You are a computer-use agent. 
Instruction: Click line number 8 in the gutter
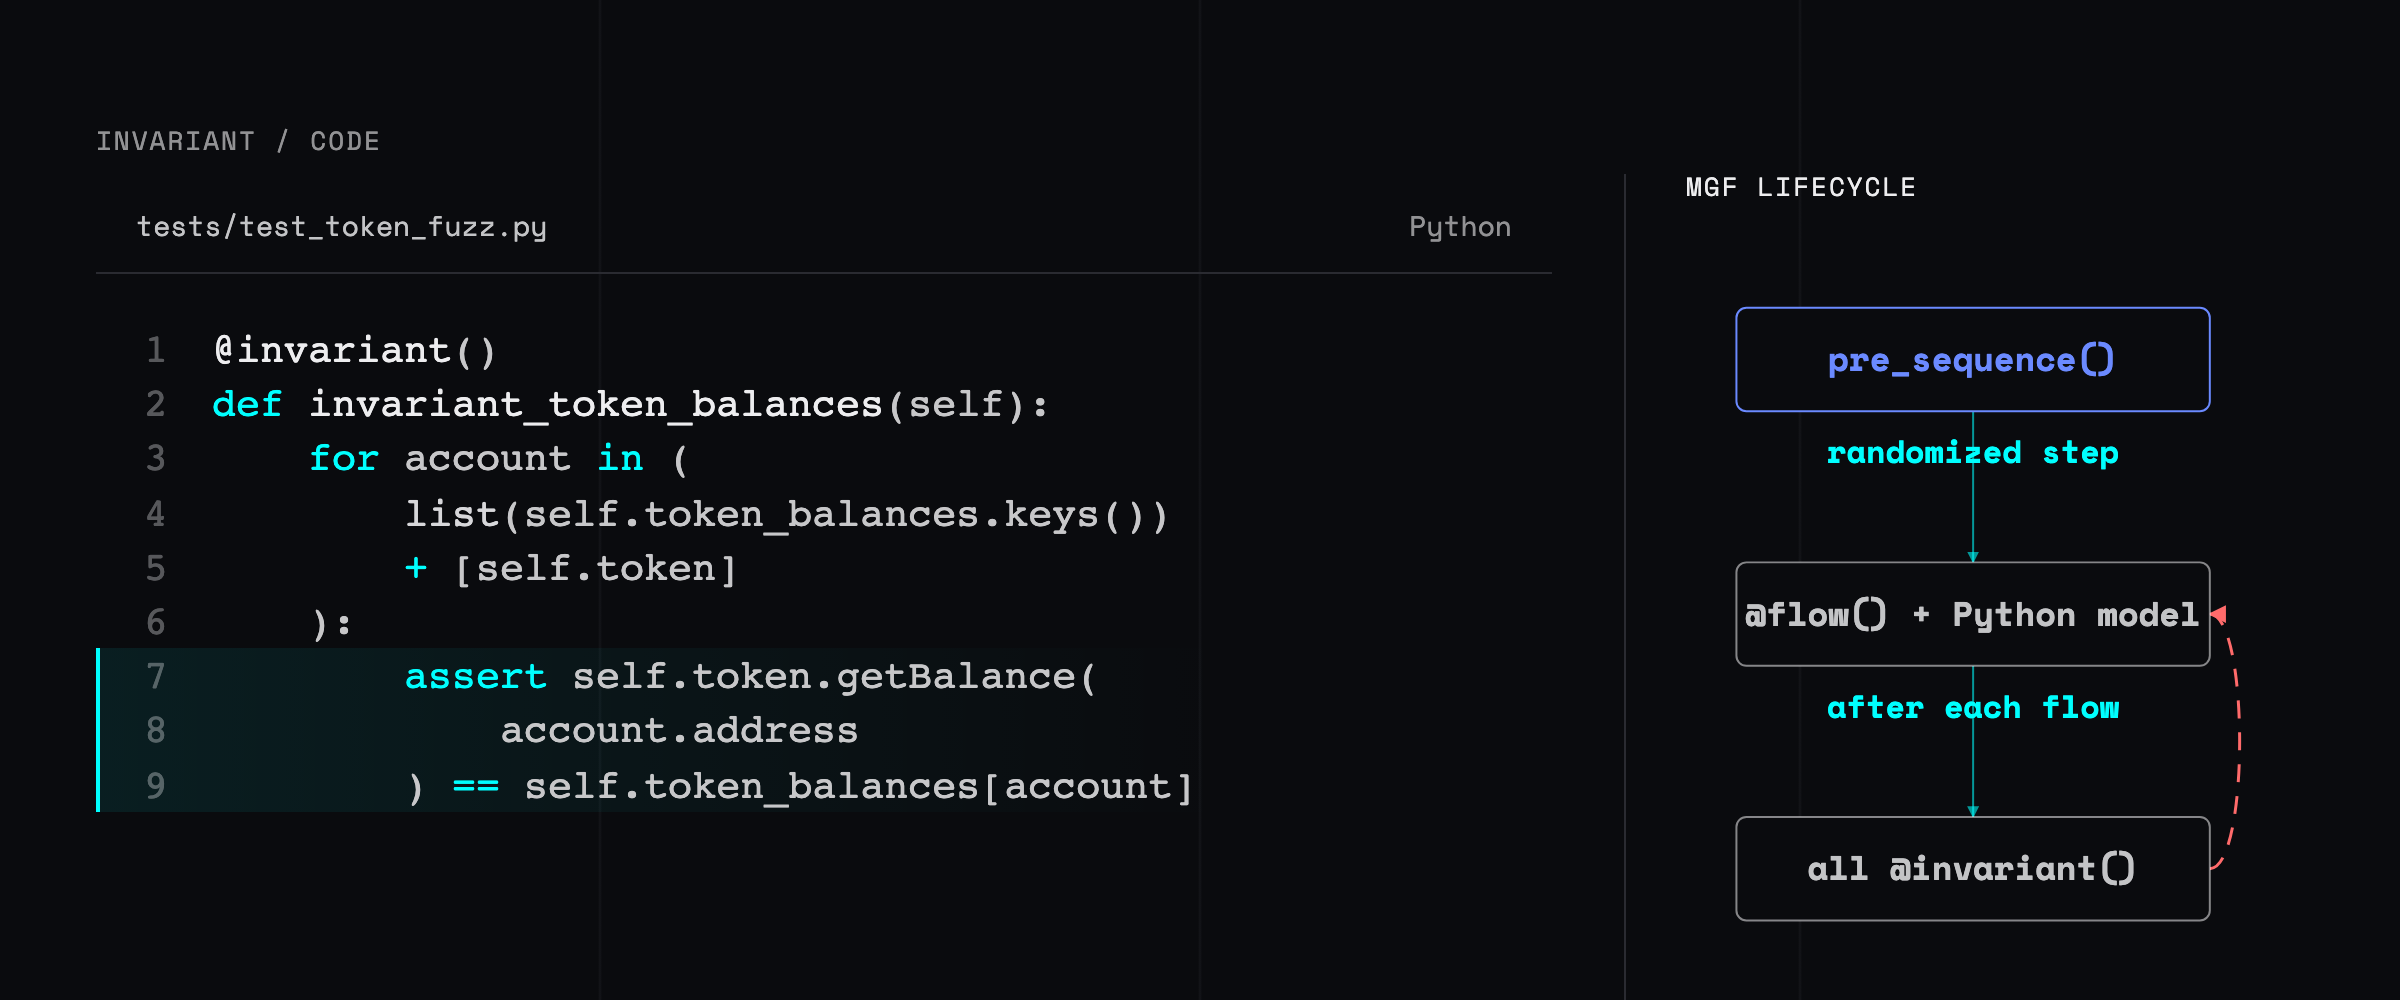coord(156,730)
